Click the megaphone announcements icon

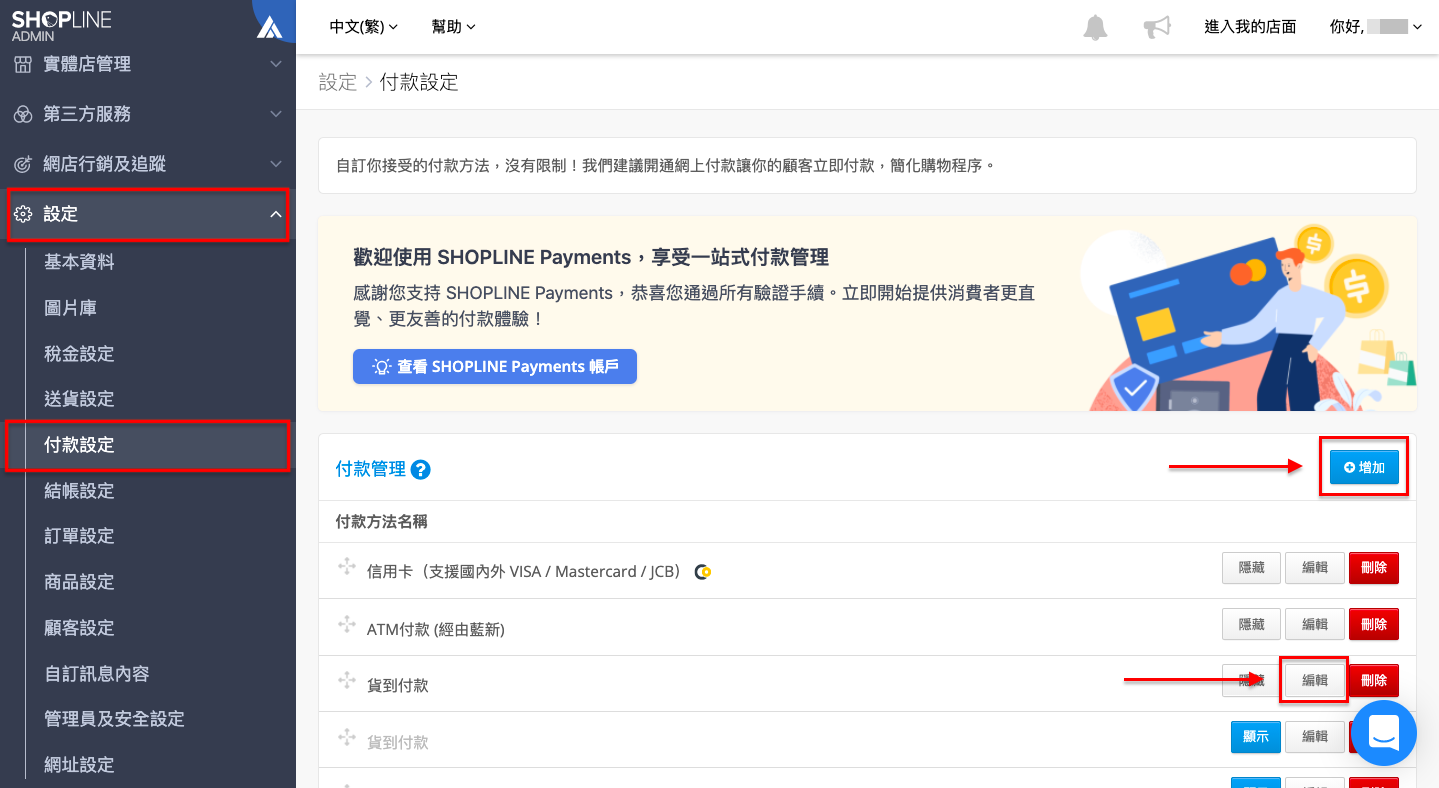pyautogui.click(x=1157, y=27)
